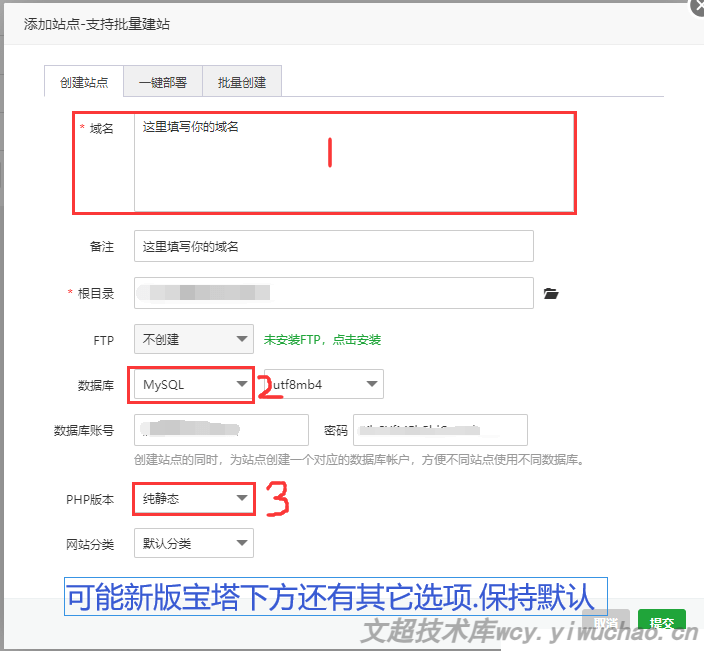
Task: Switch to the 批量创建 tab
Action: tap(242, 82)
